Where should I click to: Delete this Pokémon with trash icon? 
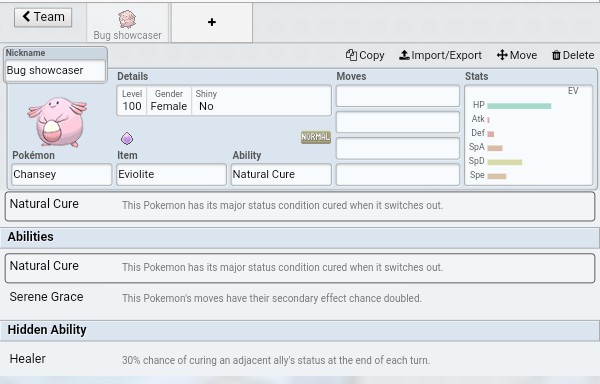pos(573,55)
